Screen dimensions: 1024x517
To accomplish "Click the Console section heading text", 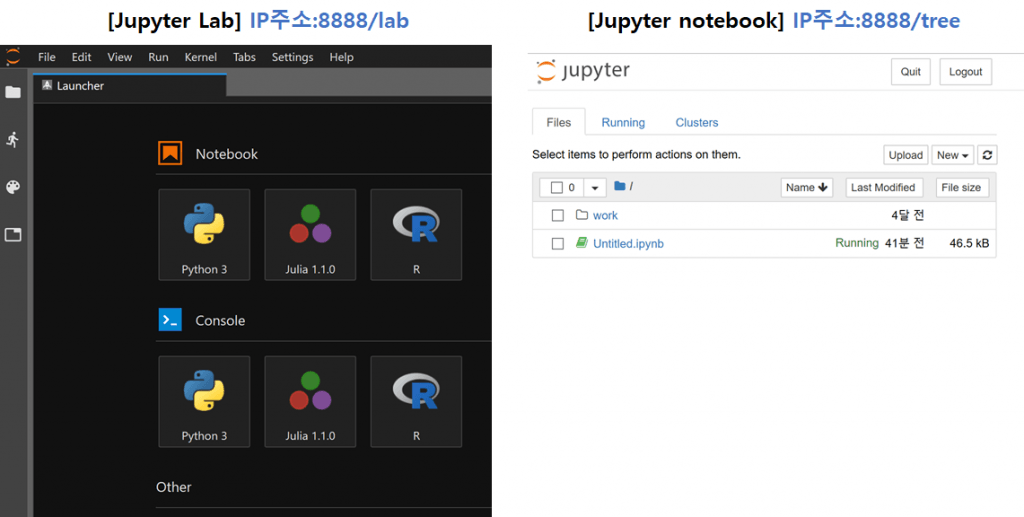I will 220,321.
